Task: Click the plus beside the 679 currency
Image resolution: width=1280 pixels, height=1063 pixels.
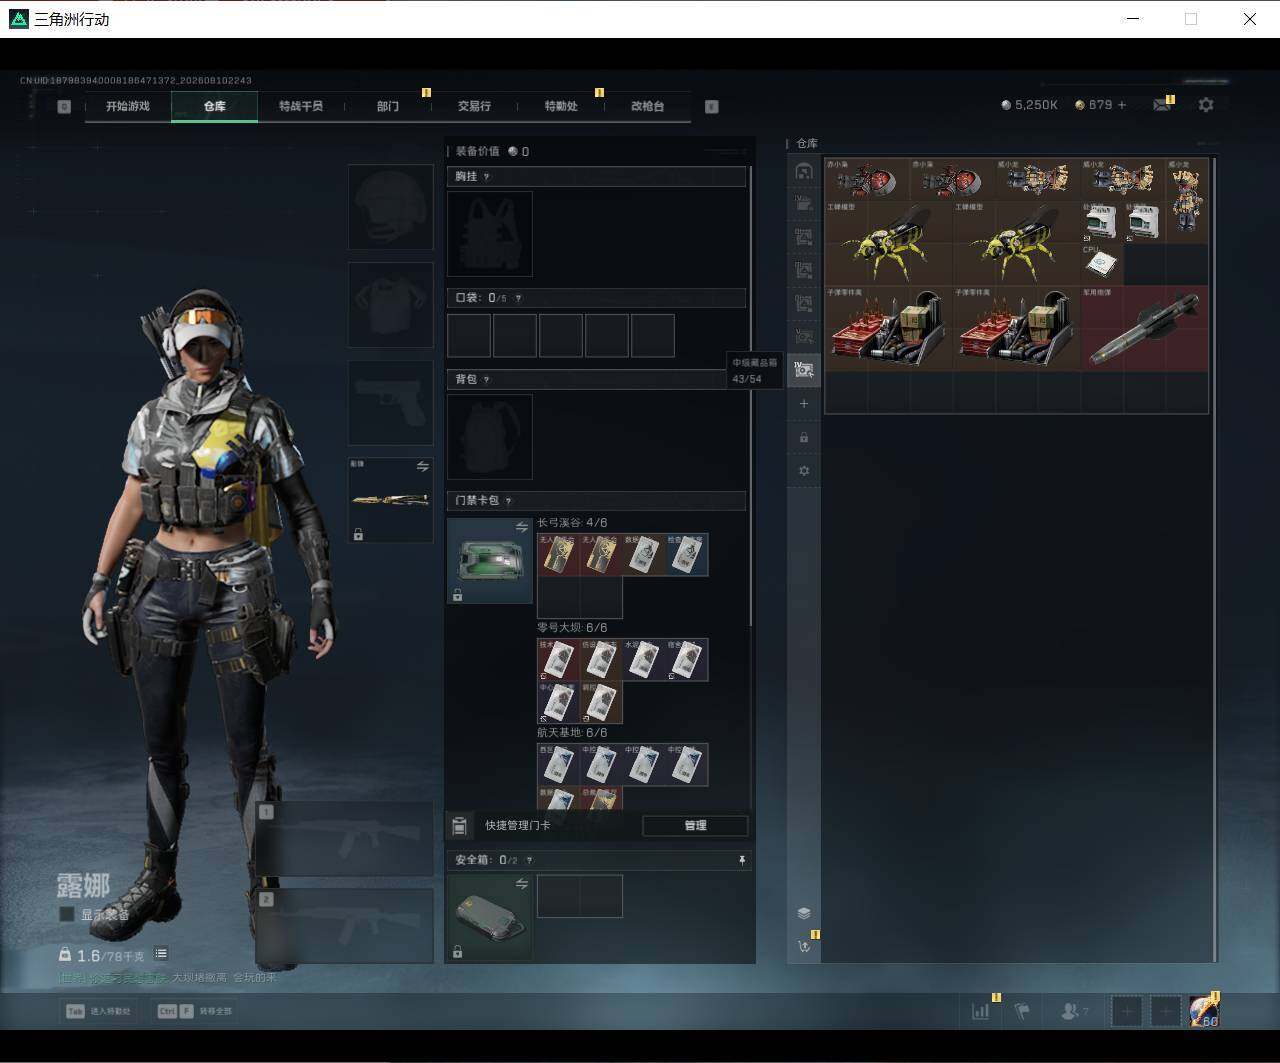Action: tap(1121, 105)
